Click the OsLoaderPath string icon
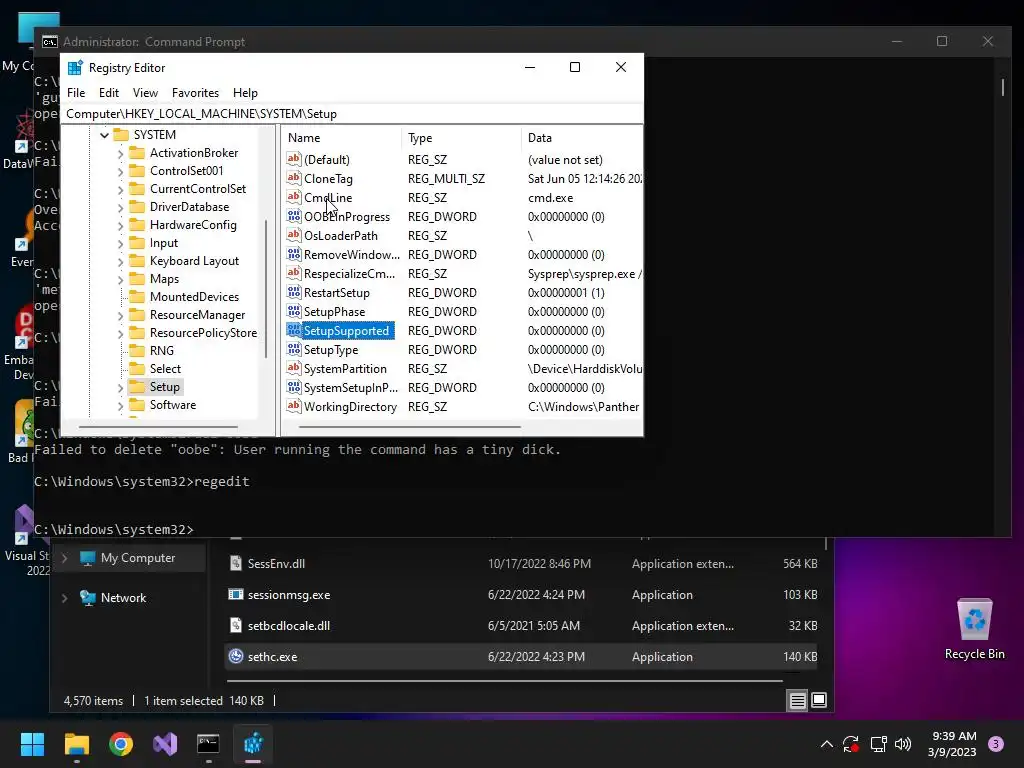 pos(294,235)
